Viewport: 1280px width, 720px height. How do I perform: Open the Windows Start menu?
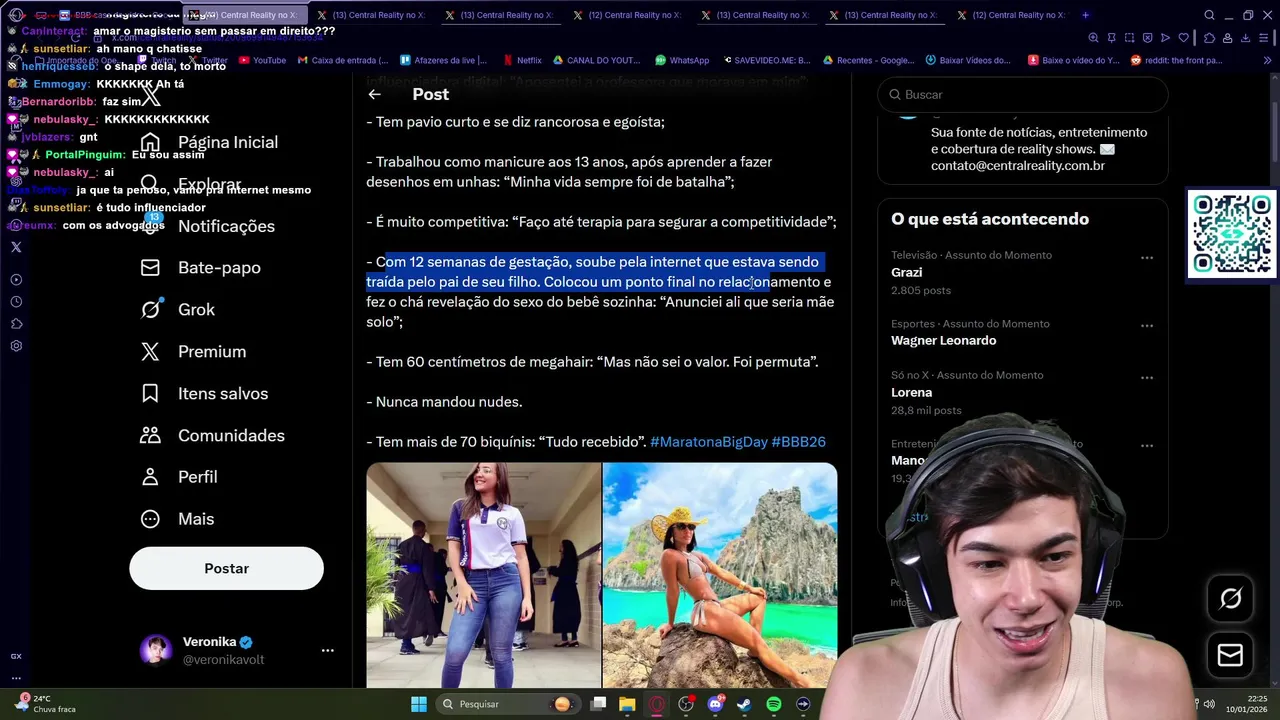[418, 704]
